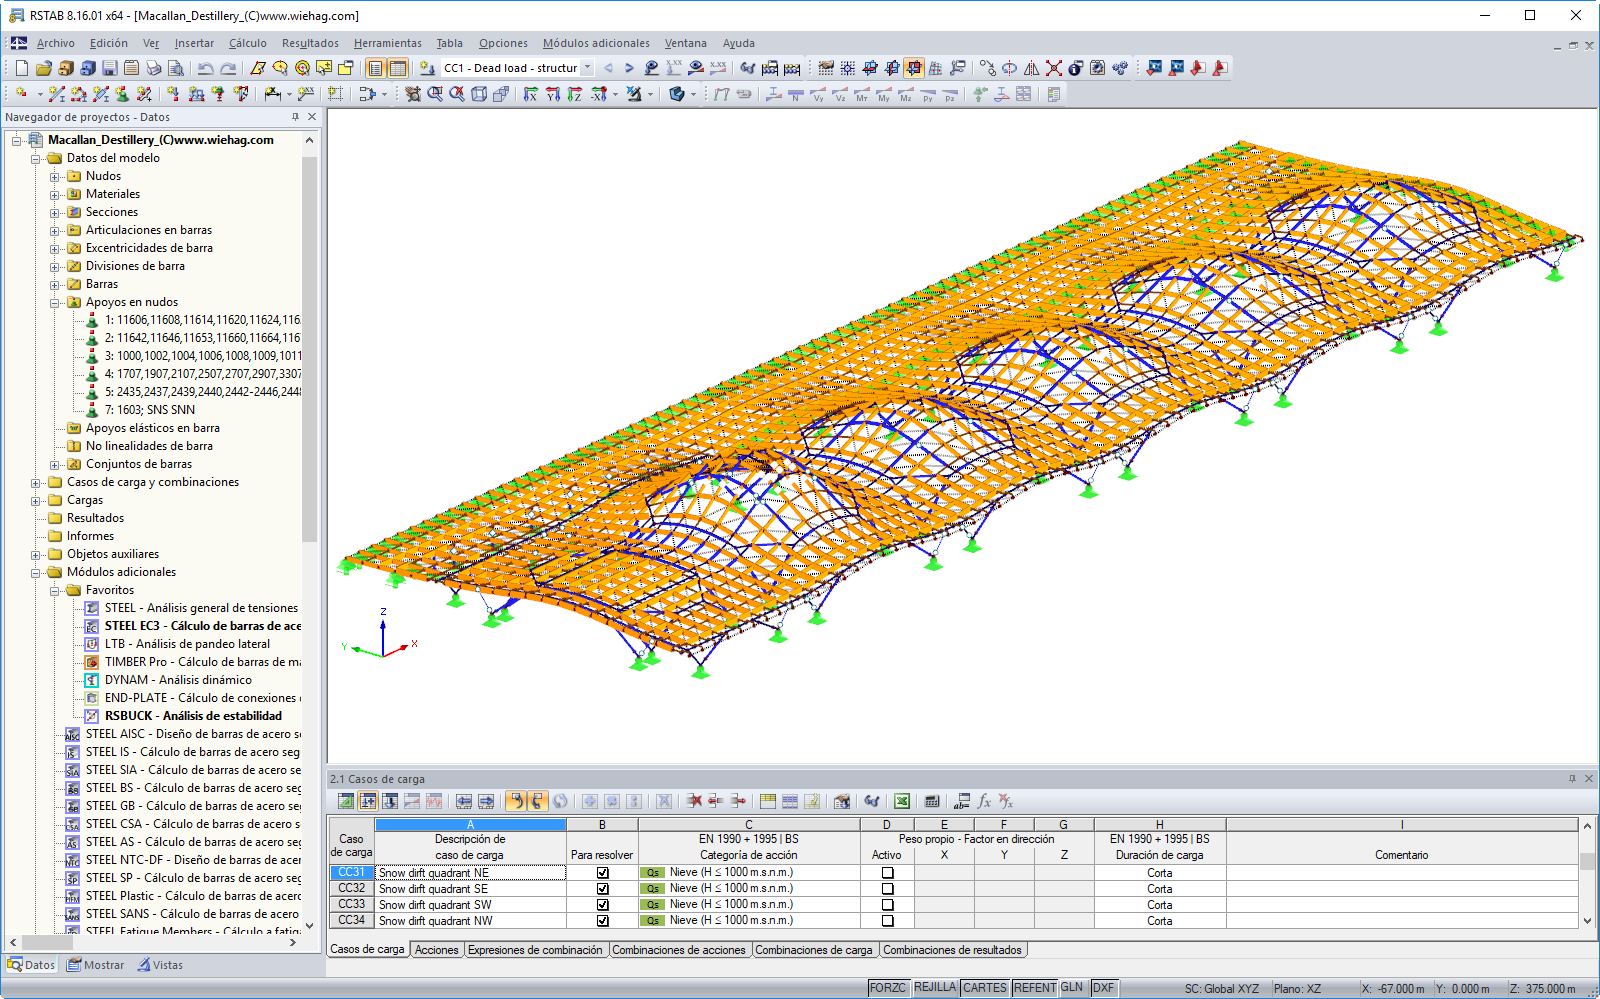Viewport: 1600px width, 999px height.
Task: Select STEEL EC3 module in tree
Action: [x=202, y=626]
